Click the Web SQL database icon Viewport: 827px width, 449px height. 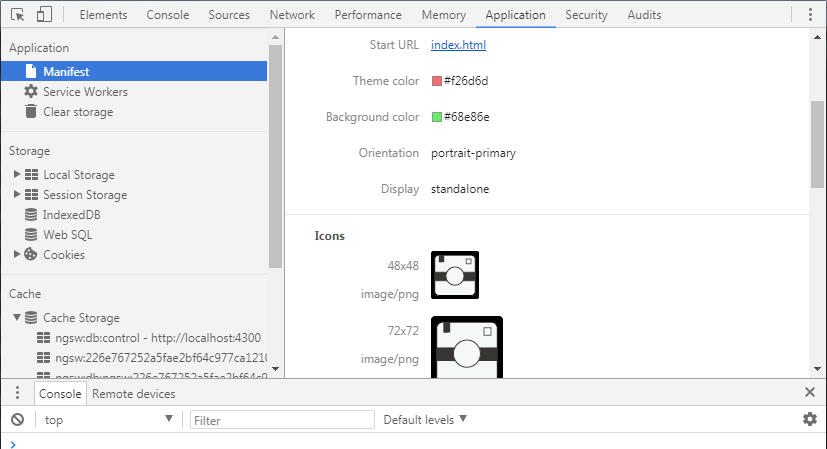coord(31,235)
